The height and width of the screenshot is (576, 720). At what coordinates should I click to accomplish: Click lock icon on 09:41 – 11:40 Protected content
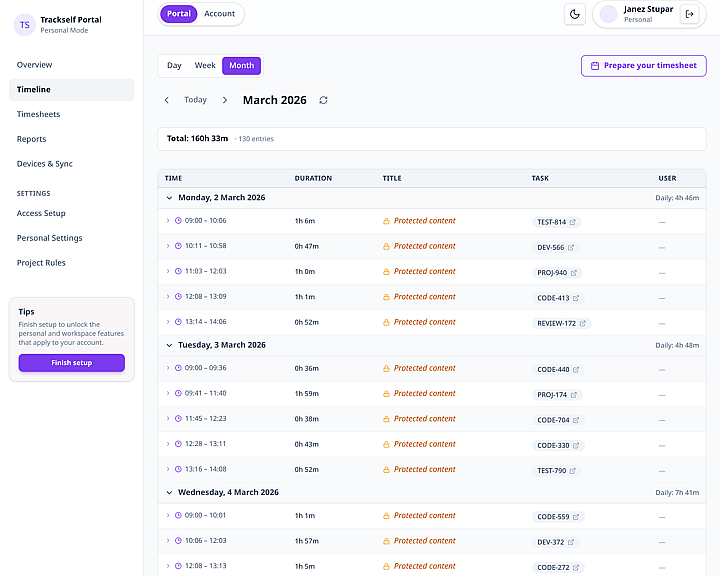[386, 394]
